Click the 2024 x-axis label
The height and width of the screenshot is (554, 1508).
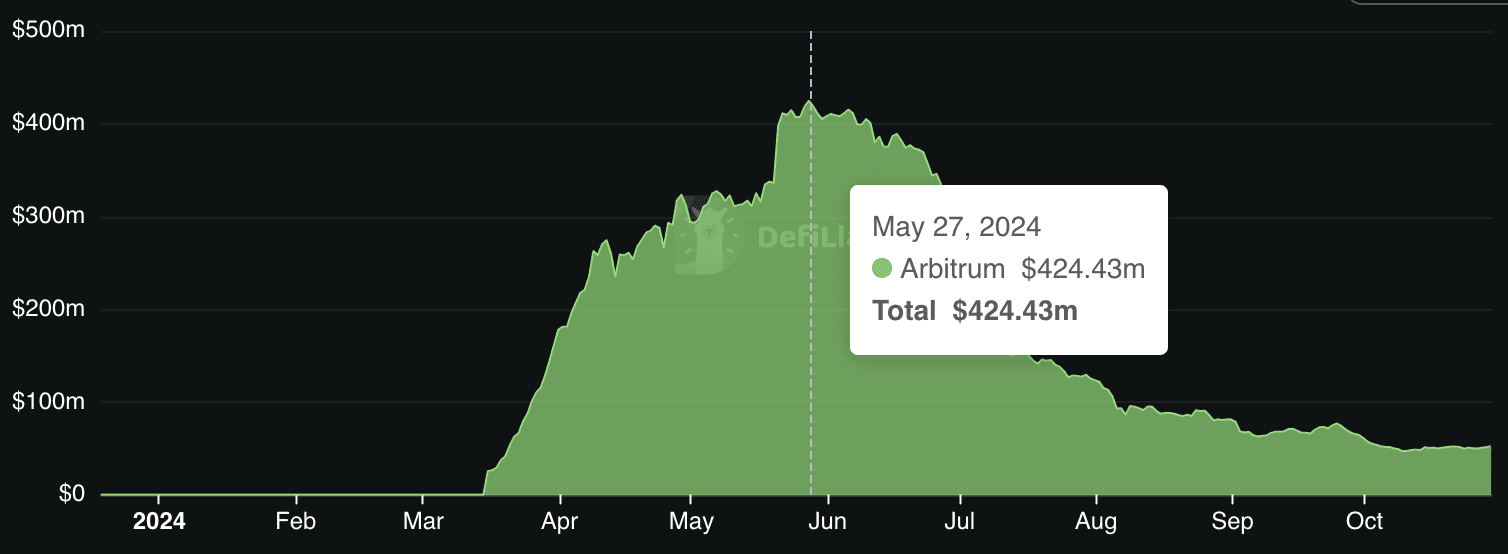pos(159,522)
